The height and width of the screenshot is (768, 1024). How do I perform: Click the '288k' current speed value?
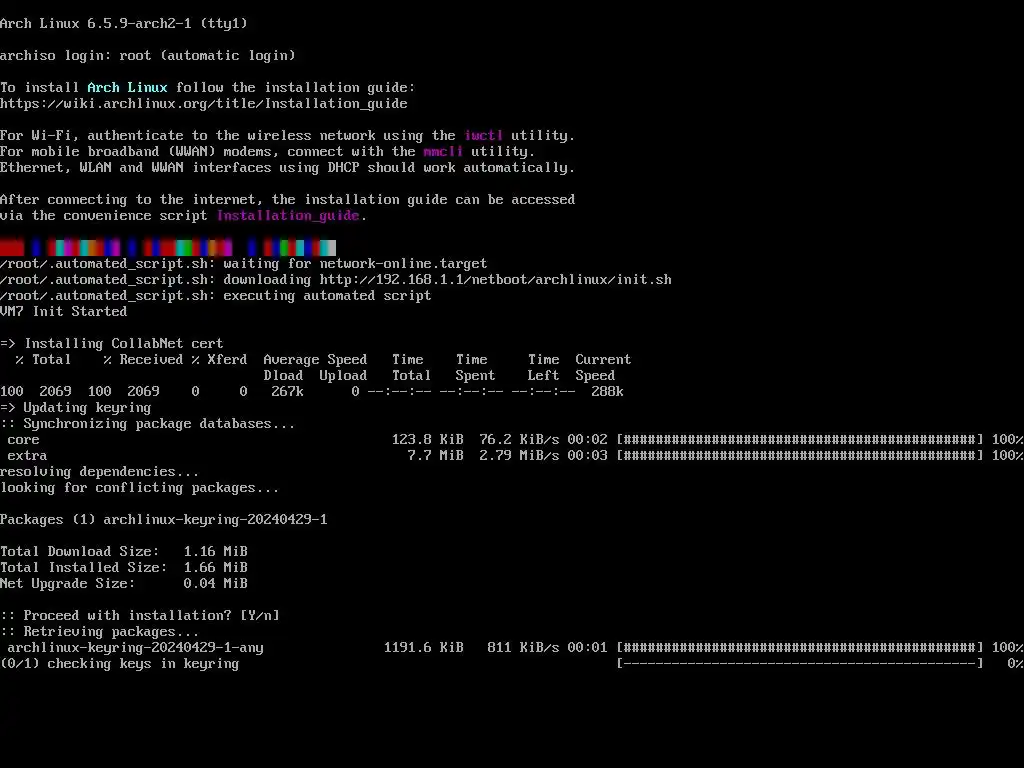coord(607,391)
